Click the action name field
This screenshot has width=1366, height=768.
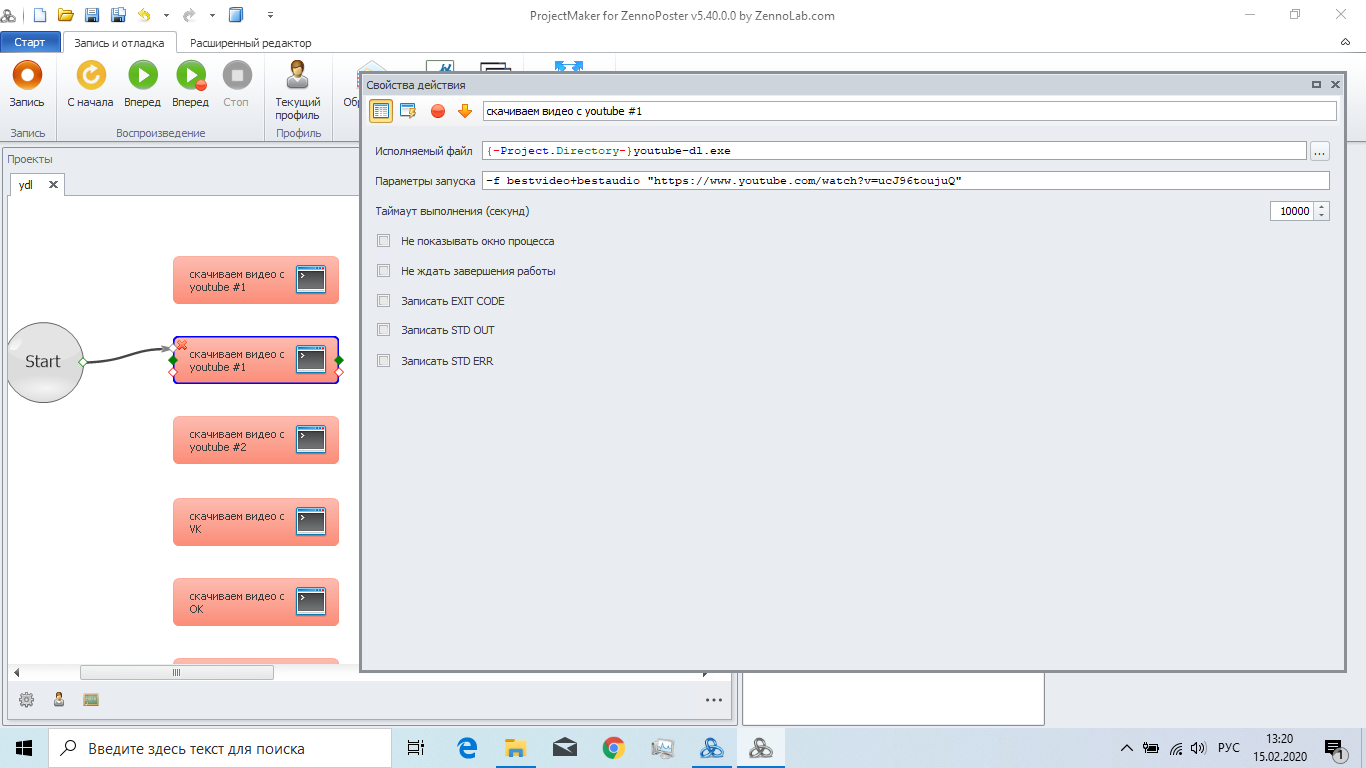pos(909,110)
